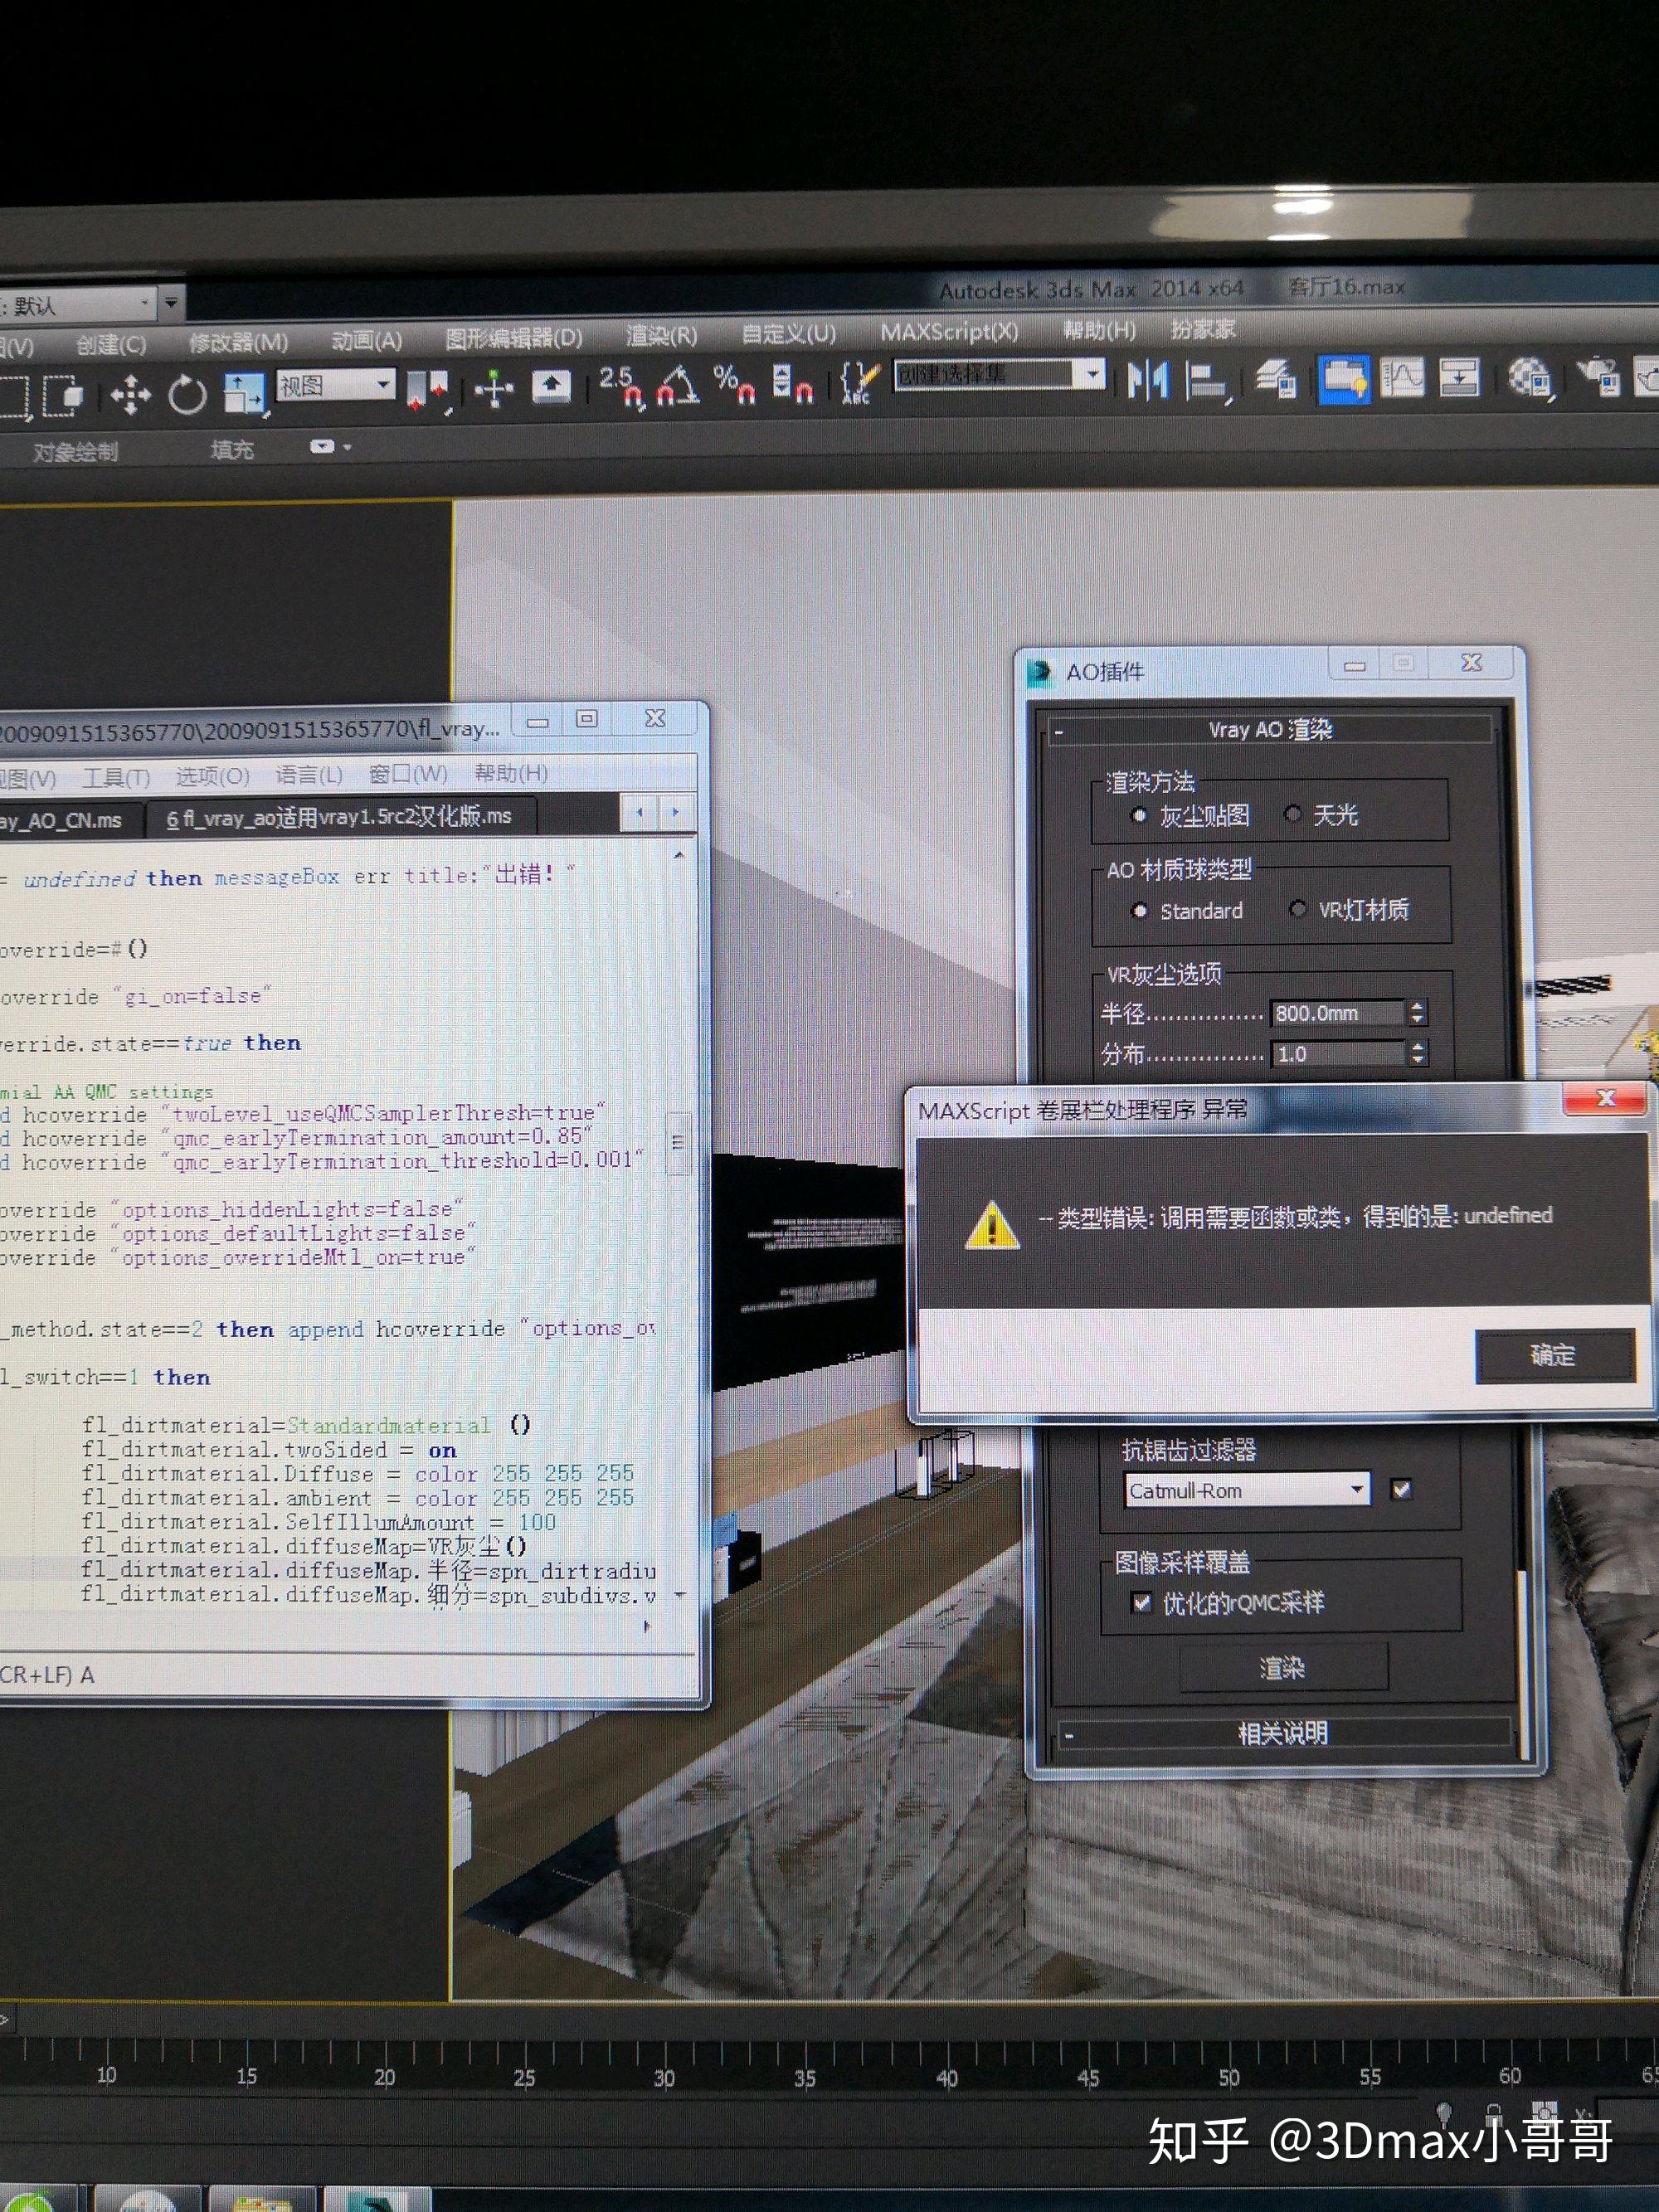Select the Scale tool icon

[x=243, y=392]
